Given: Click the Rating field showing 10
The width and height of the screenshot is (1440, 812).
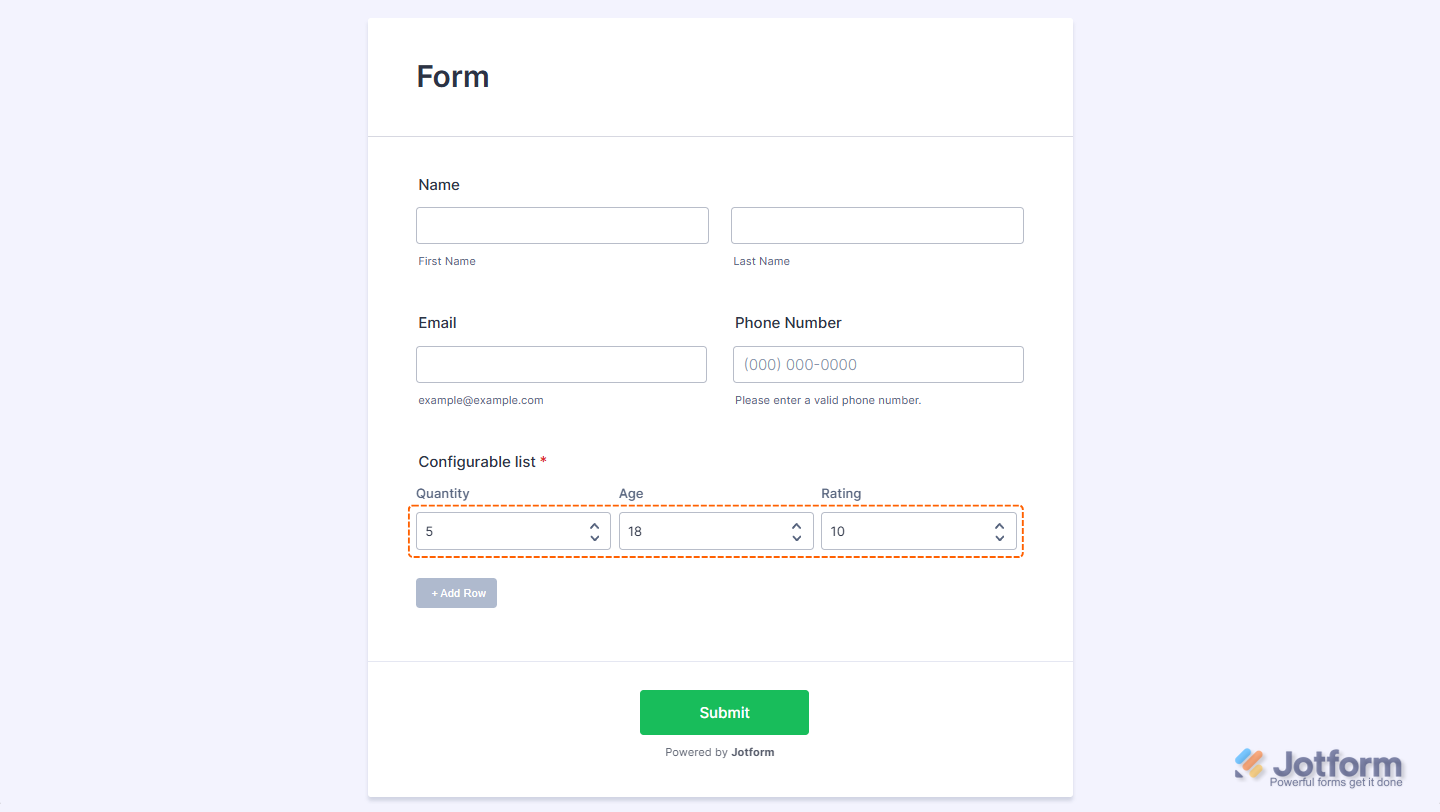Looking at the screenshot, I should click(x=905, y=531).
